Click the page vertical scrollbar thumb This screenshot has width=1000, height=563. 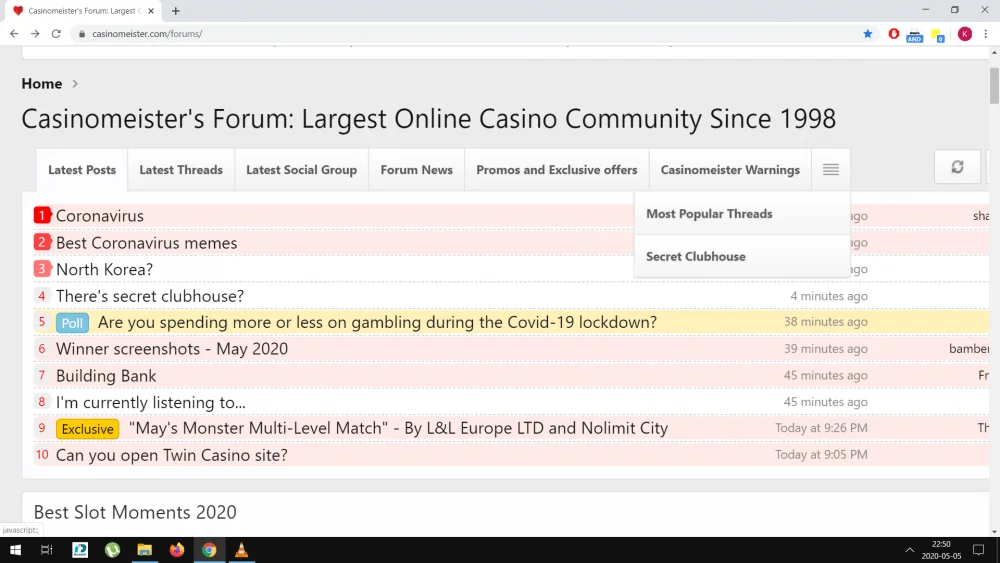[994, 85]
